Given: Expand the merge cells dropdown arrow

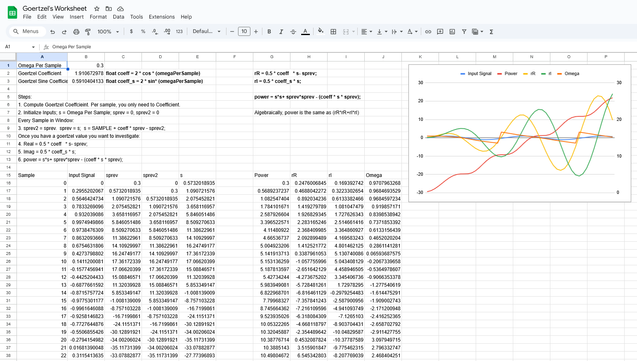Looking at the screenshot, I should pos(353,32).
